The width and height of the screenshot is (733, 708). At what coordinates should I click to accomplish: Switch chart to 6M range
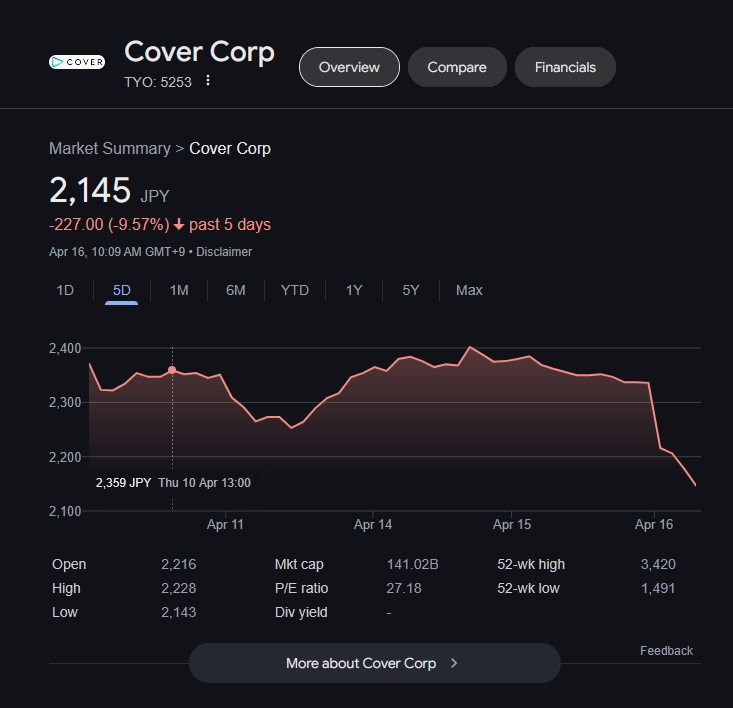(236, 290)
